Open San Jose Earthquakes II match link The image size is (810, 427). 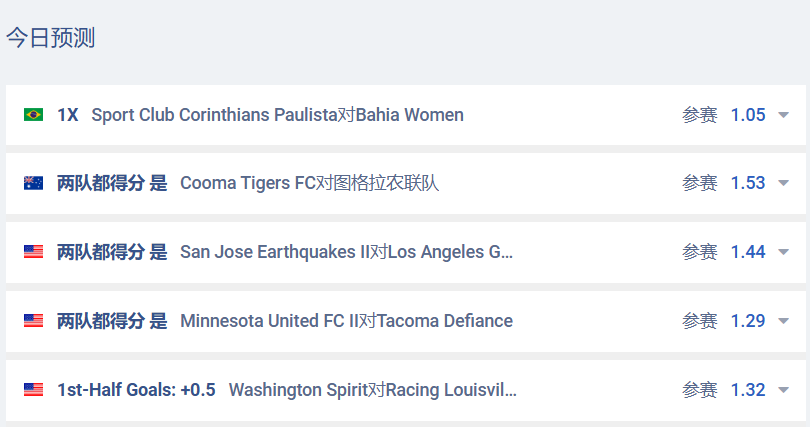[346, 252]
